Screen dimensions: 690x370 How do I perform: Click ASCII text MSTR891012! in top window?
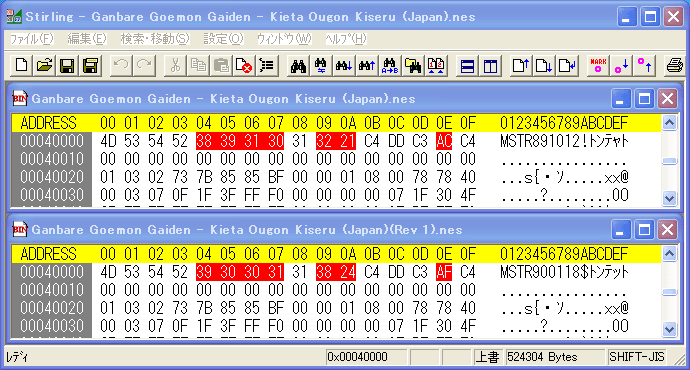(544, 141)
